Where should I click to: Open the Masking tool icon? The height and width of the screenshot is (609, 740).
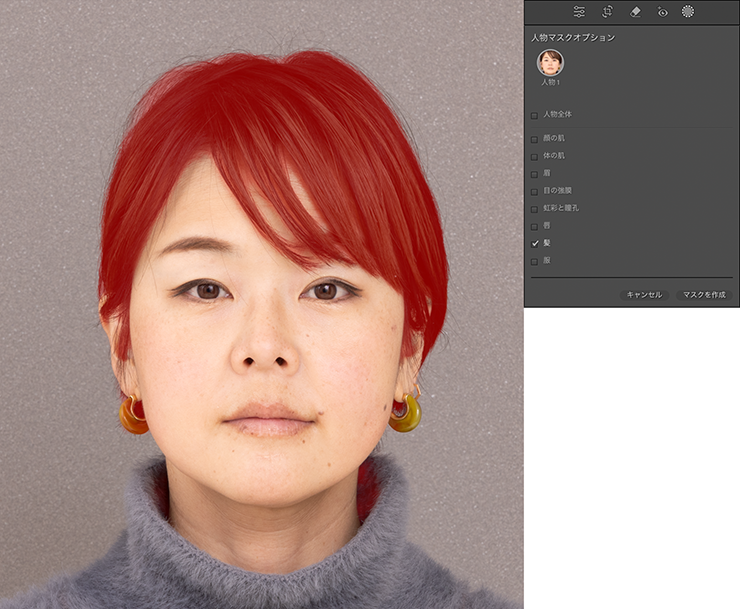688,12
